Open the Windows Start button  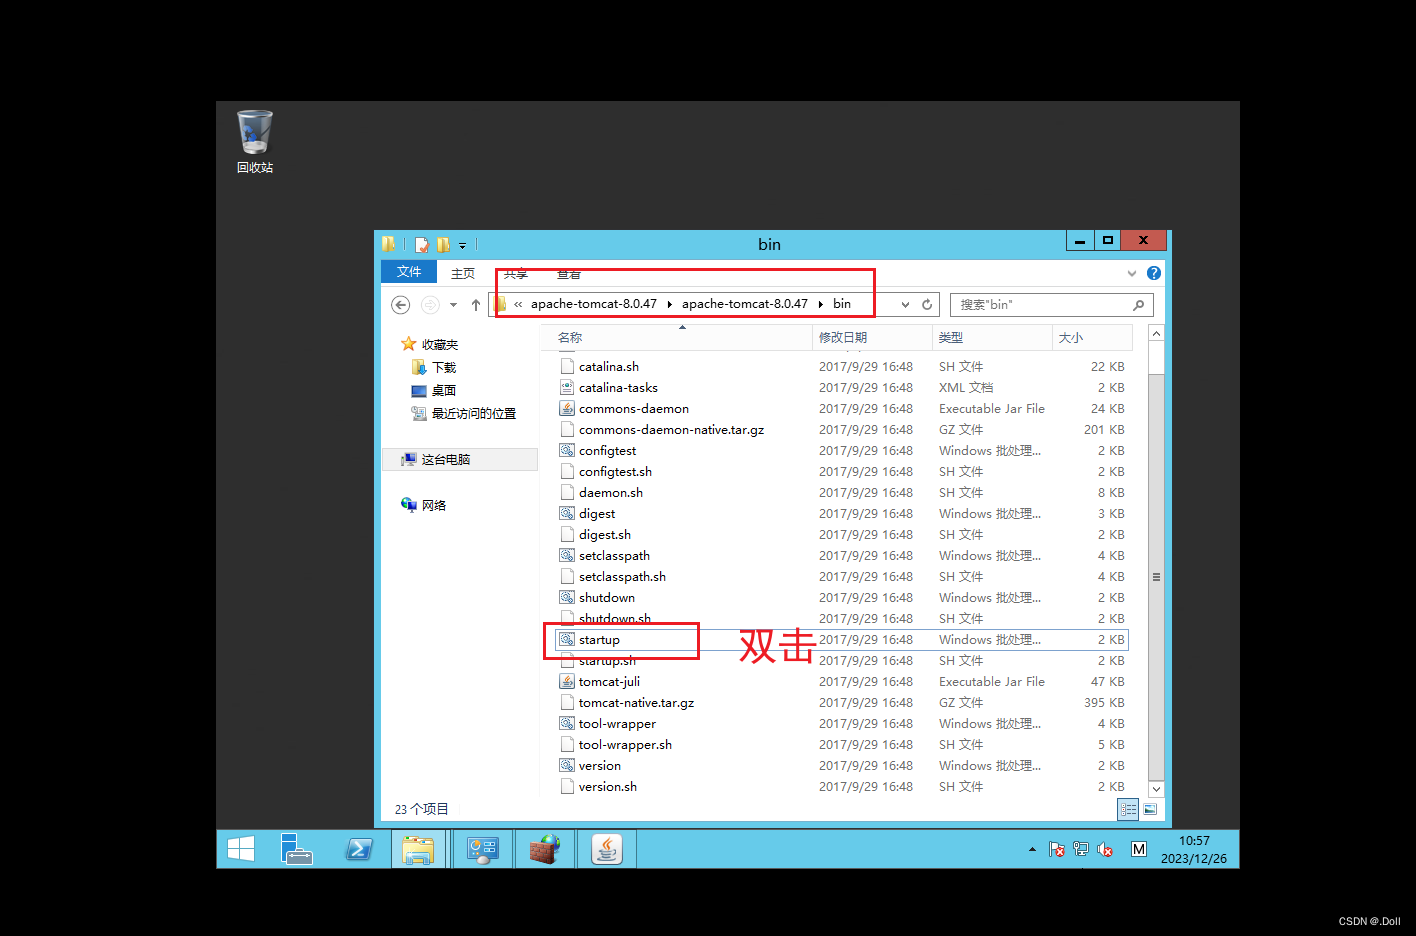(x=241, y=849)
